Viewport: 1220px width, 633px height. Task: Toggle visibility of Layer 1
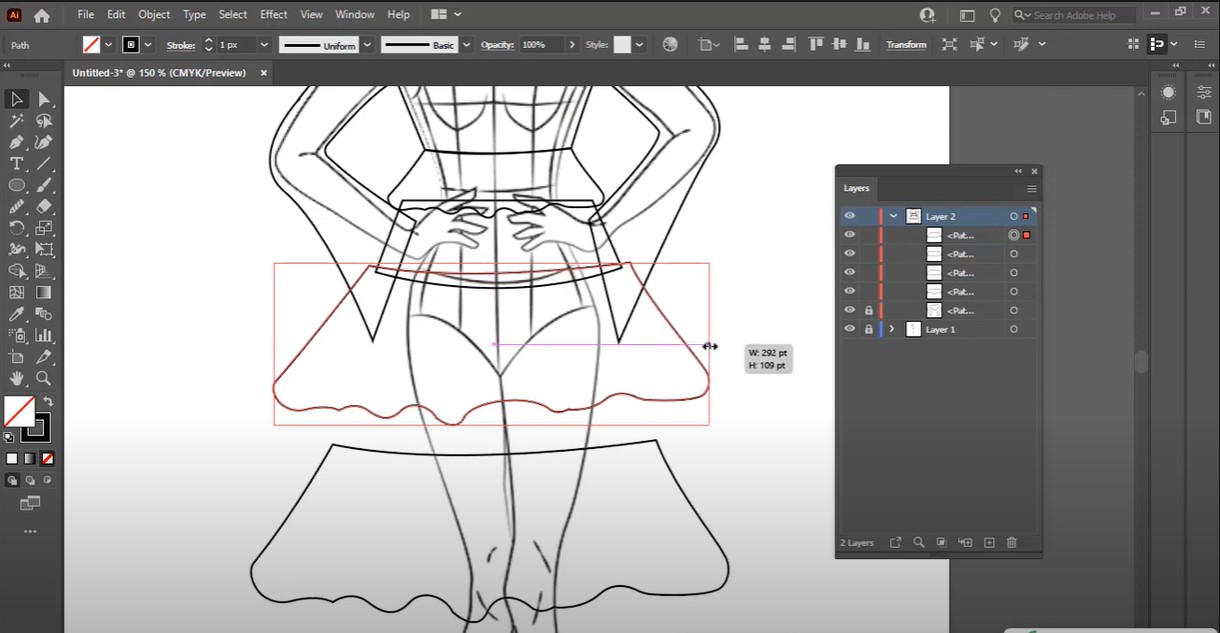click(849, 329)
